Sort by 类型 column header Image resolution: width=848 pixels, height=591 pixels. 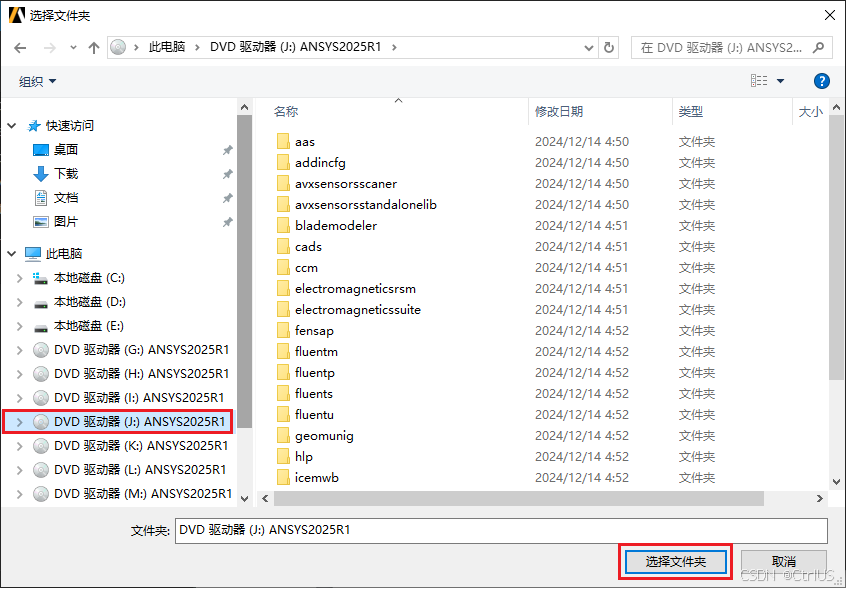point(691,112)
